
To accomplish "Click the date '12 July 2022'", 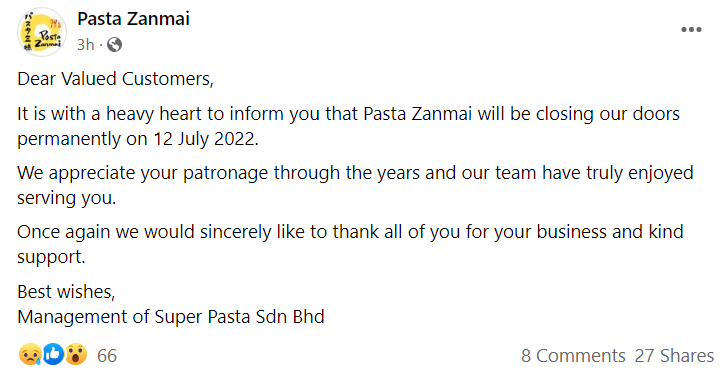I will tap(205, 139).
